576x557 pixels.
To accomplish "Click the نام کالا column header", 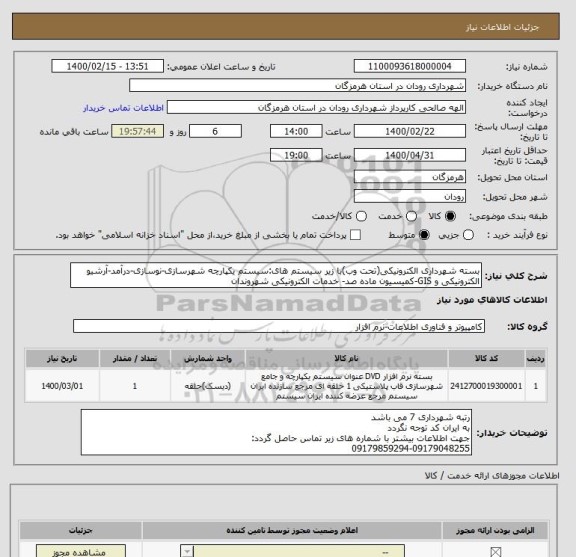I will pos(346,358).
